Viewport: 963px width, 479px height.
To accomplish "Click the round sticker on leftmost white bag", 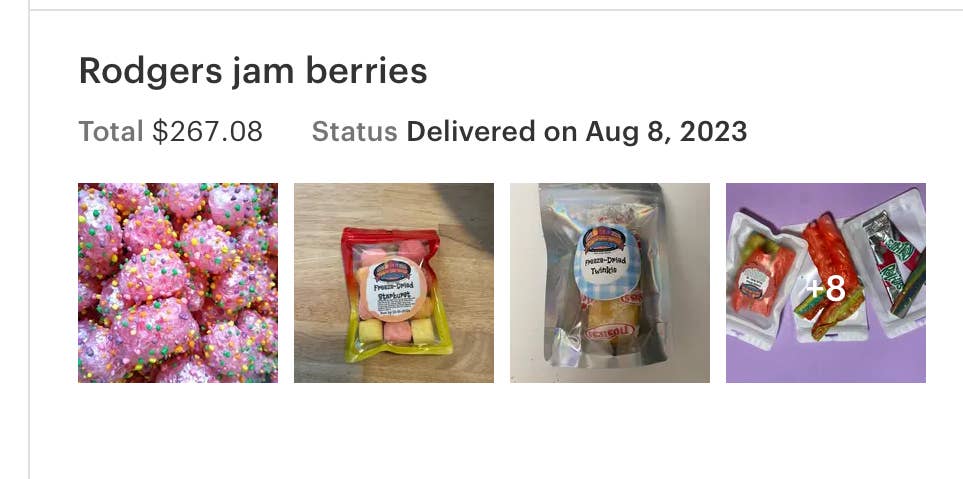I will [x=754, y=282].
